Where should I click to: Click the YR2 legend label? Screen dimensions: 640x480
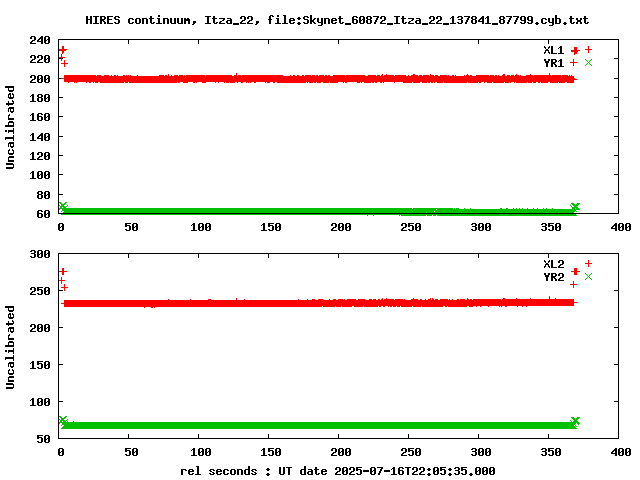[553, 277]
